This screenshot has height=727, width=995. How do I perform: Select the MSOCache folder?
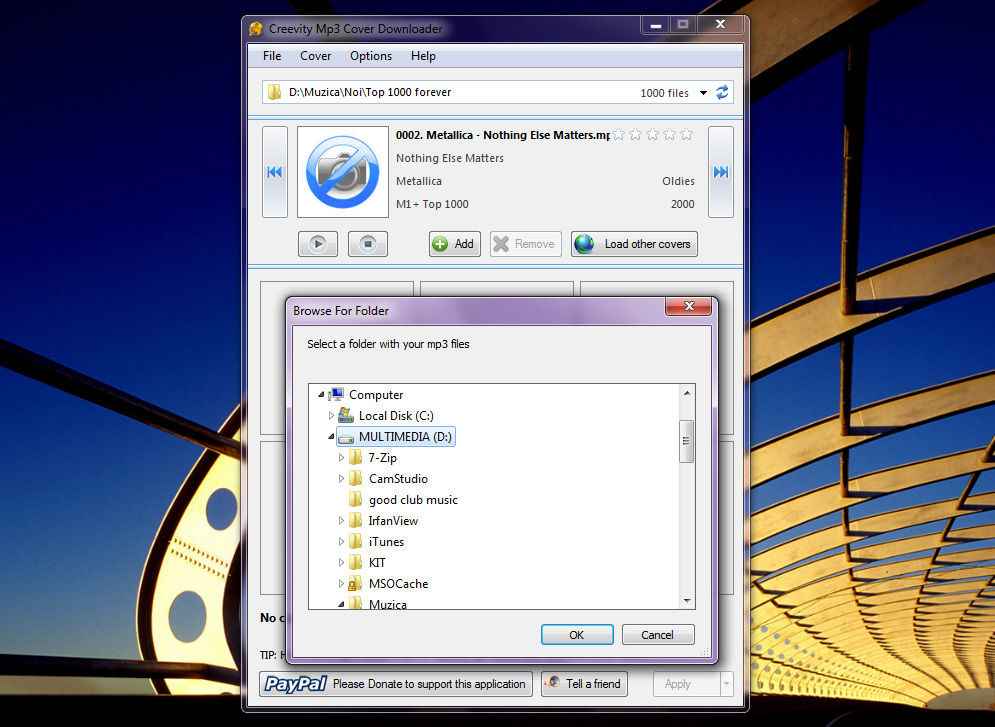click(398, 584)
